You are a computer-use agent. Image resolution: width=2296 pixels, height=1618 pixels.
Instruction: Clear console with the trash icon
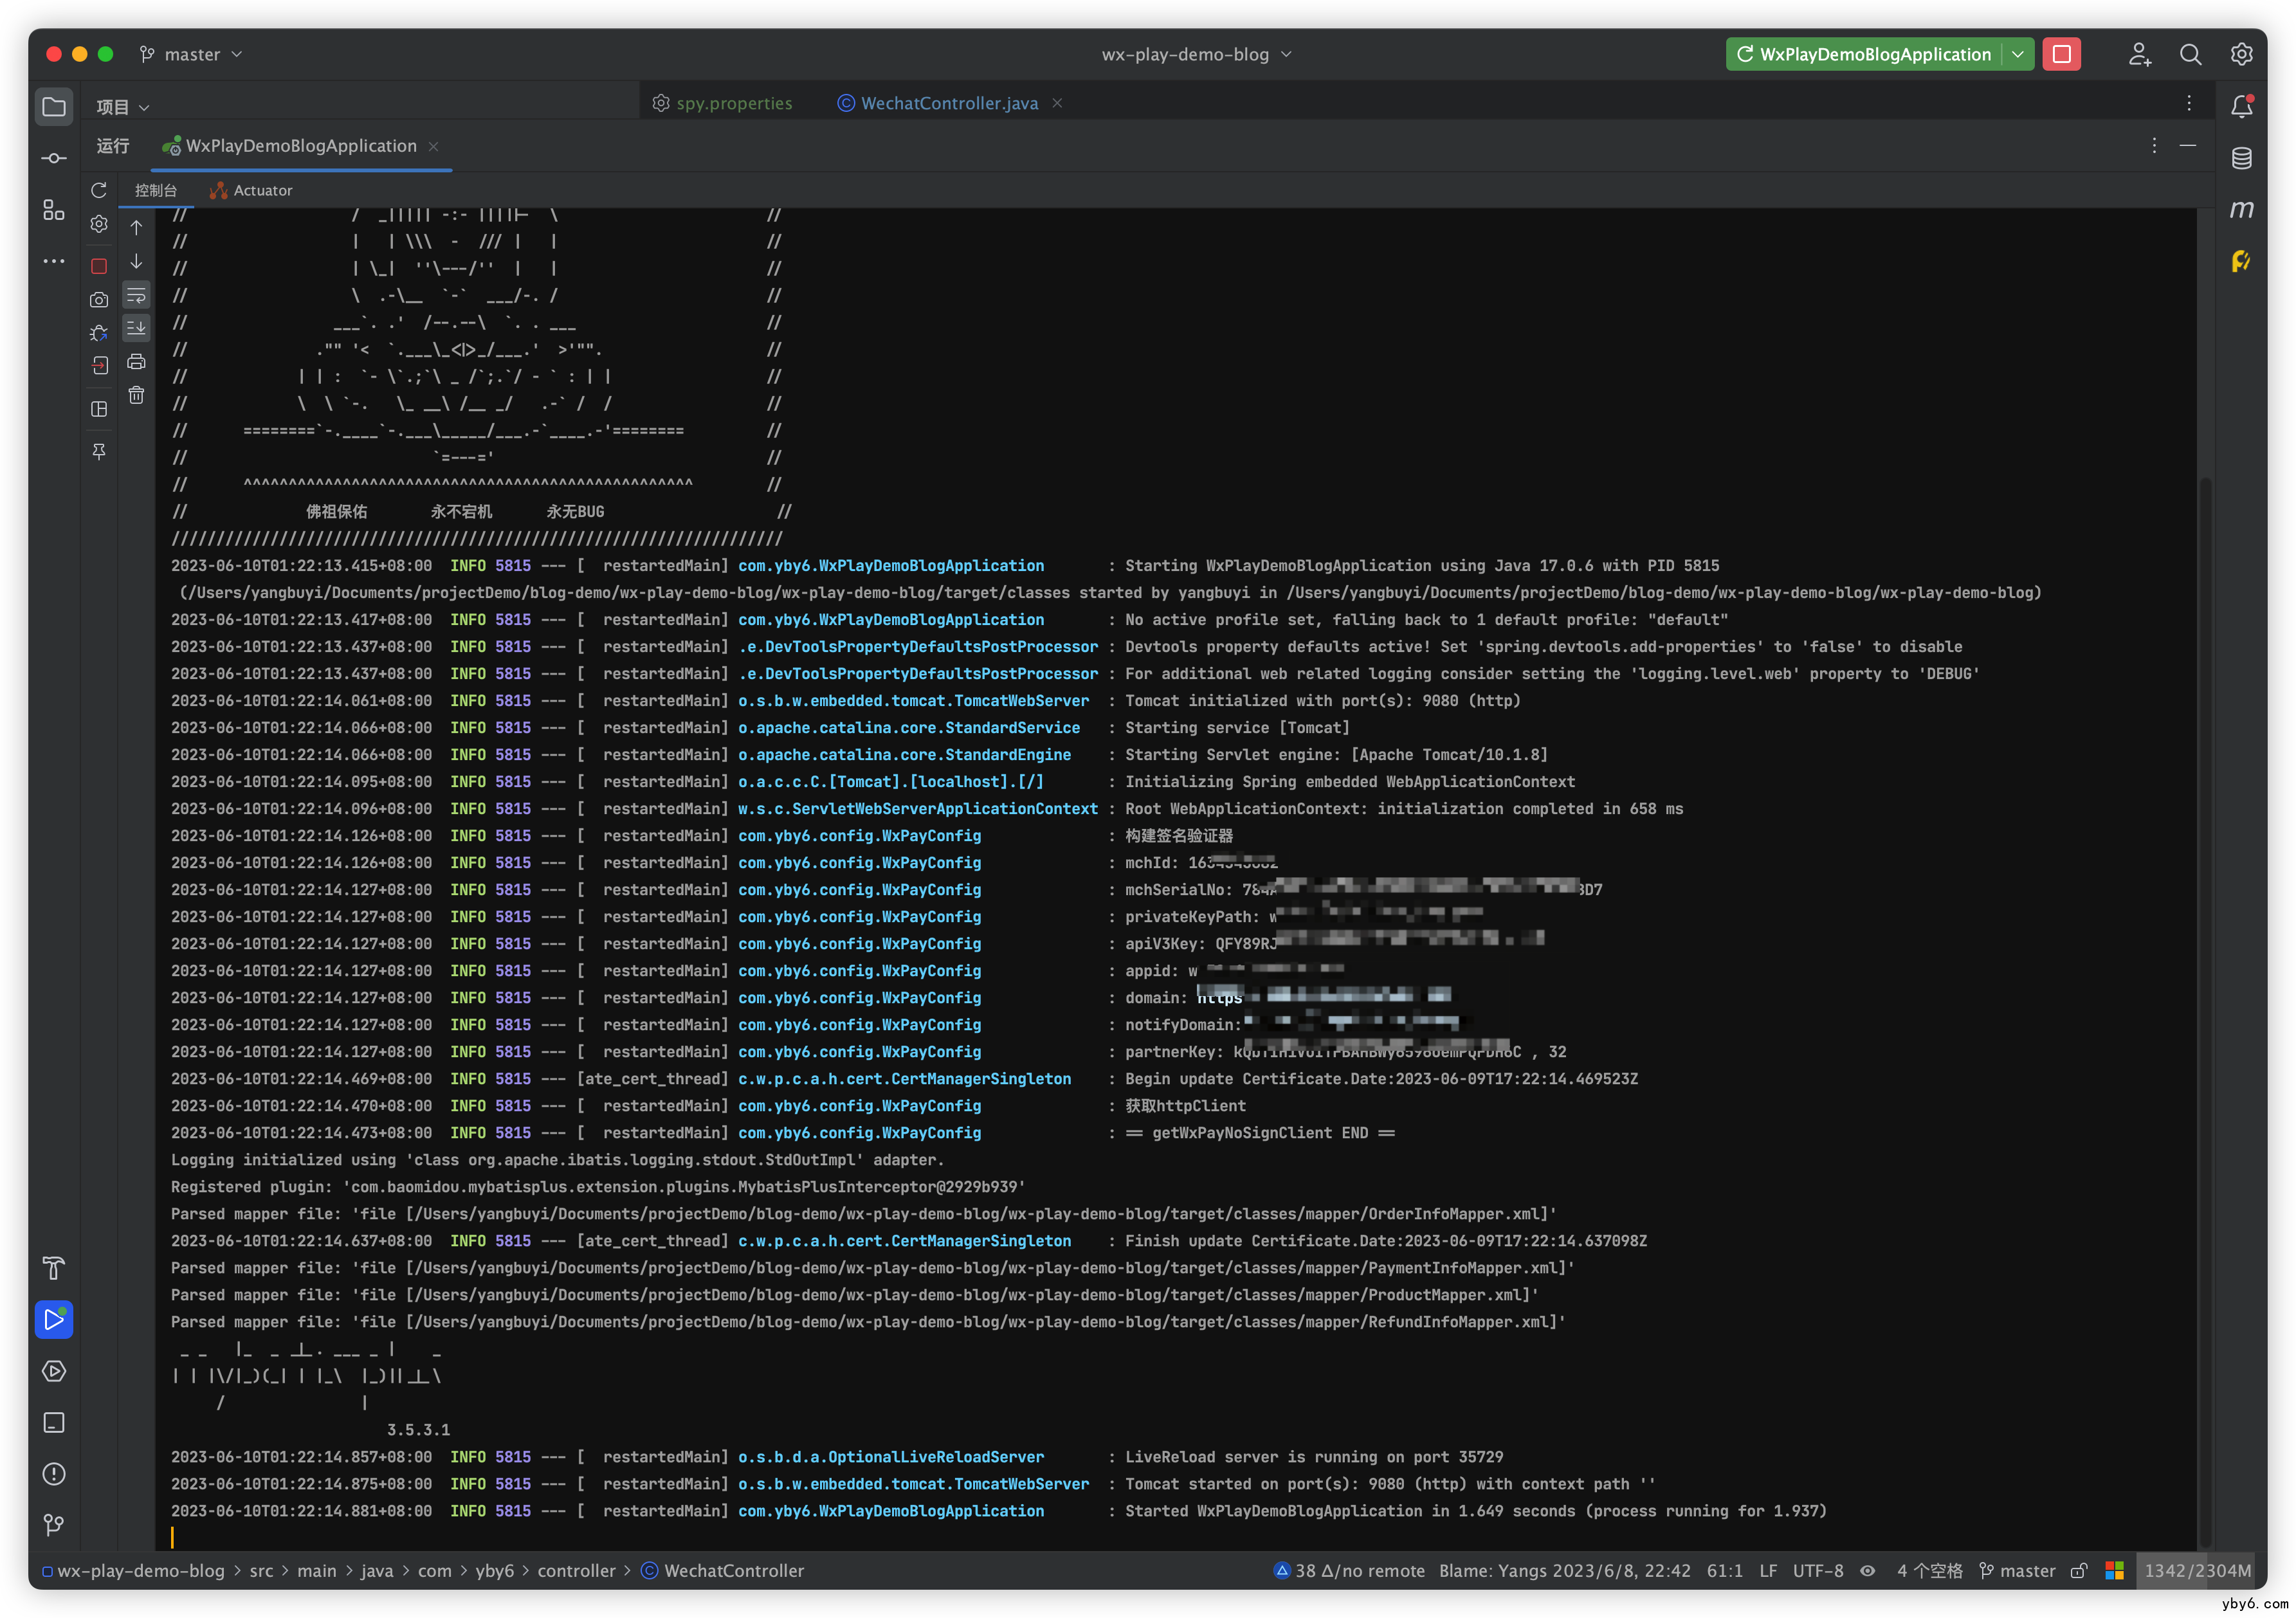coord(136,395)
